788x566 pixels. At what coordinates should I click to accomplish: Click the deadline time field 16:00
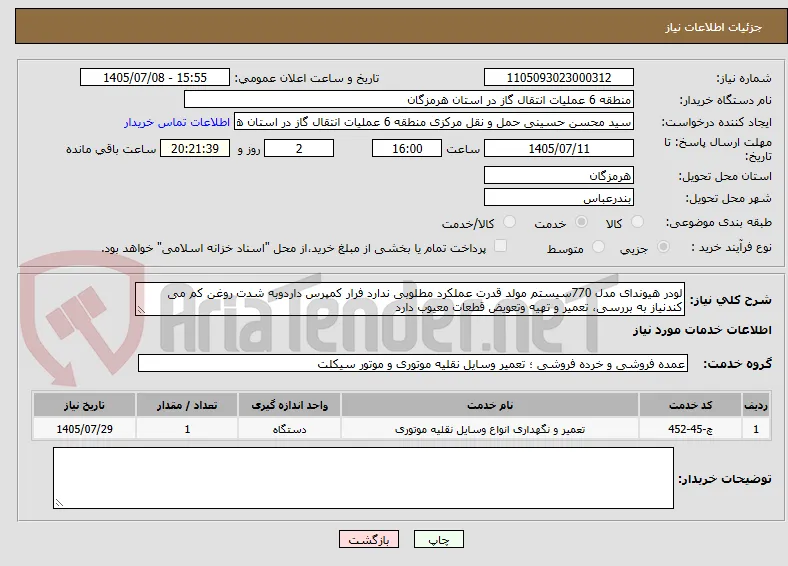(407, 148)
